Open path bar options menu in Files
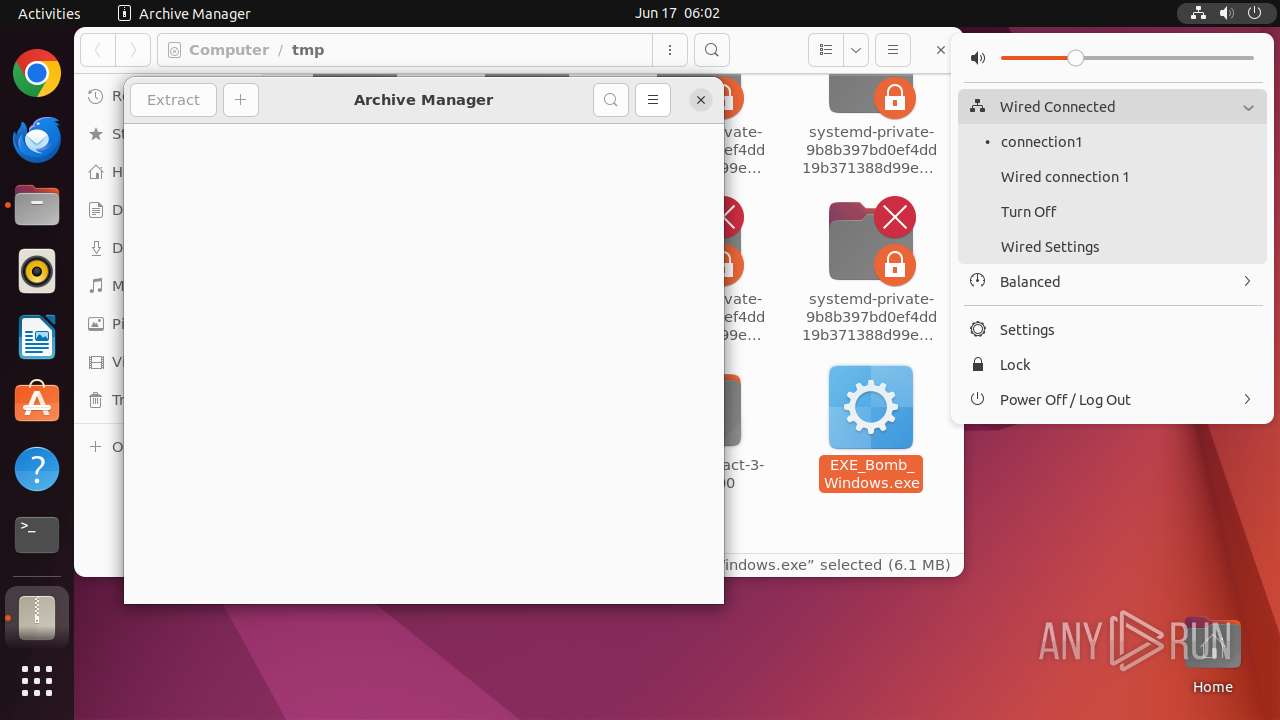The height and width of the screenshot is (720, 1280). point(669,50)
